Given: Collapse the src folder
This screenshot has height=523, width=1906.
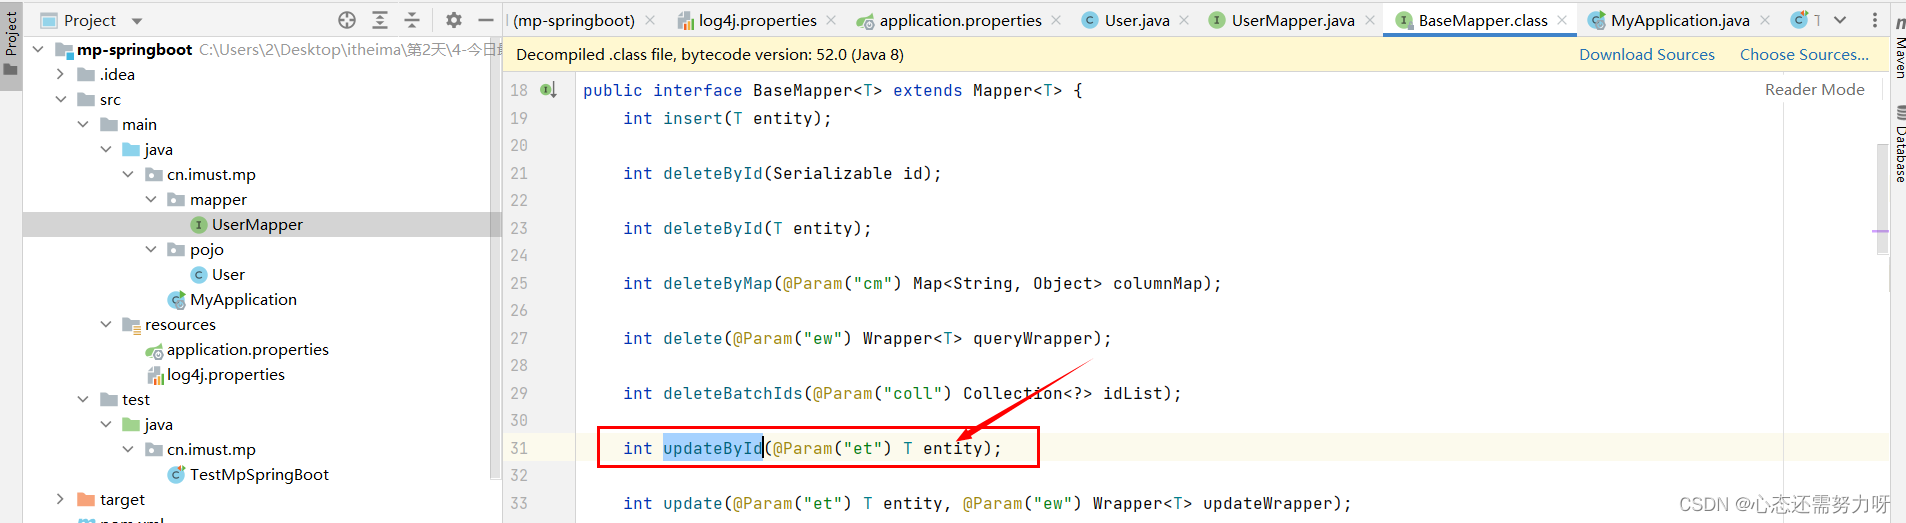Looking at the screenshot, I should [60, 99].
